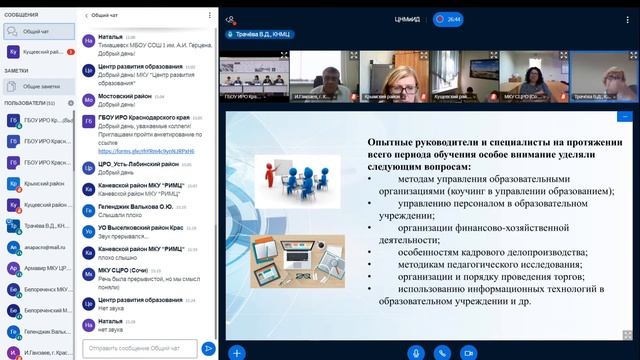Select first ГБОУ ИРО user in list

click(x=39, y=120)
